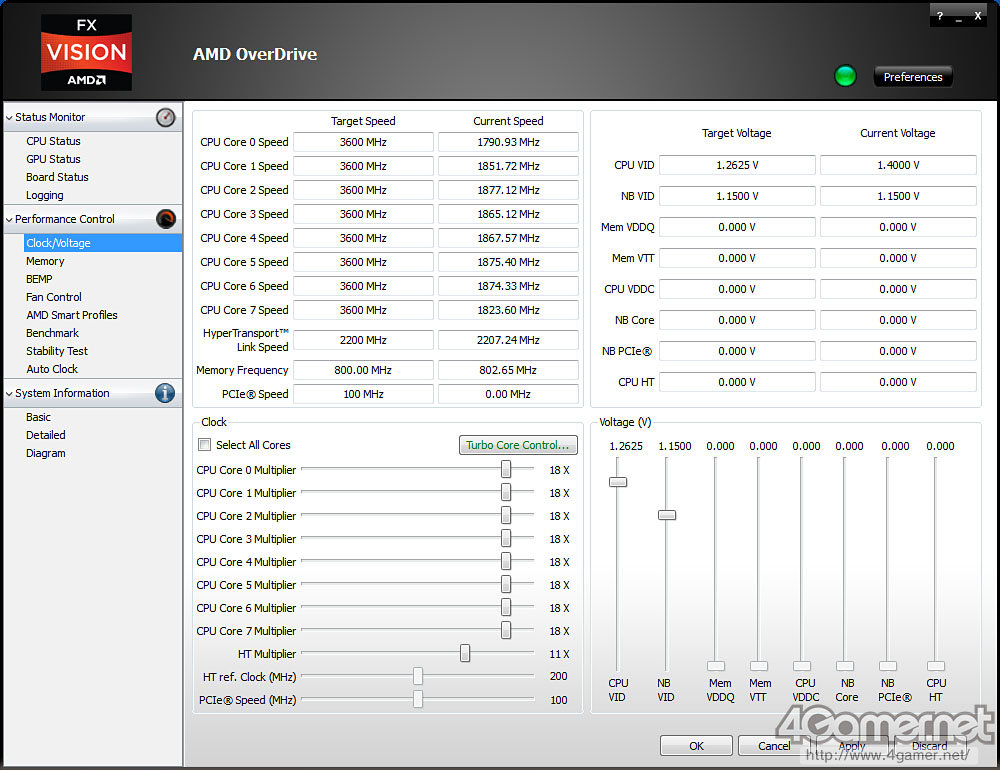Open the BEMP page

[40, 279]
